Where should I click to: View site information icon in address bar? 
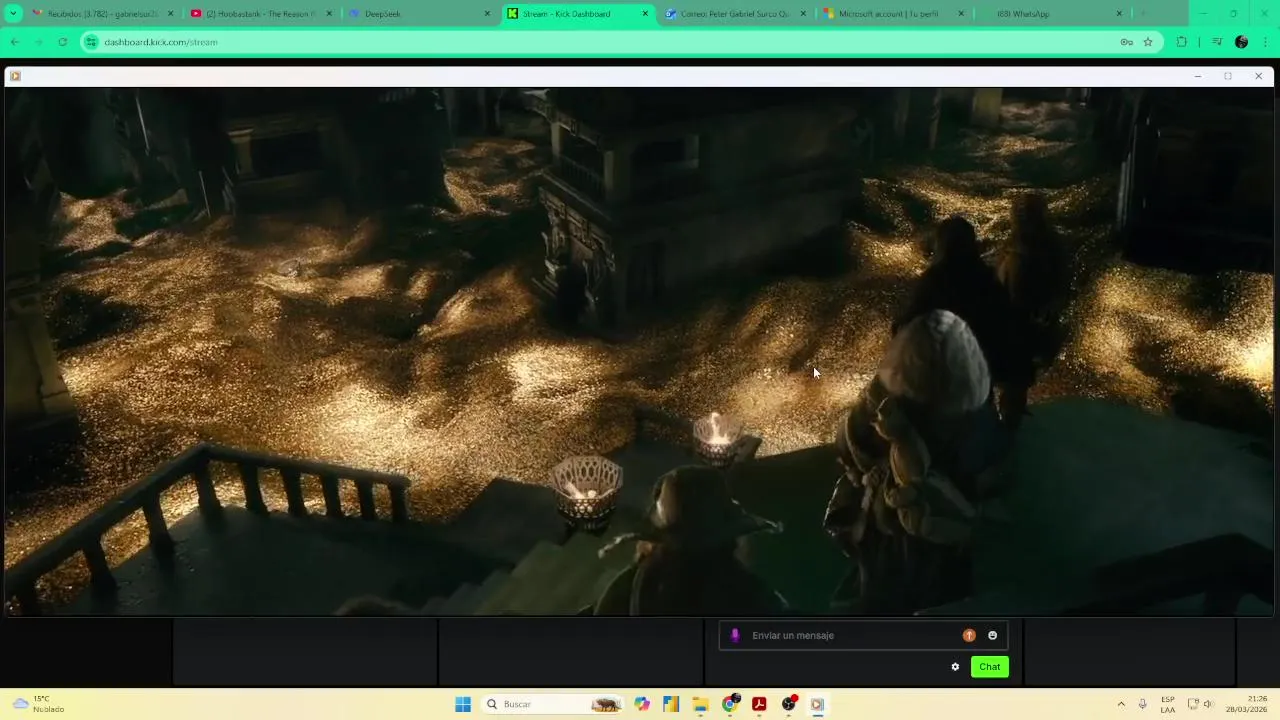click(x=91, y=42)
